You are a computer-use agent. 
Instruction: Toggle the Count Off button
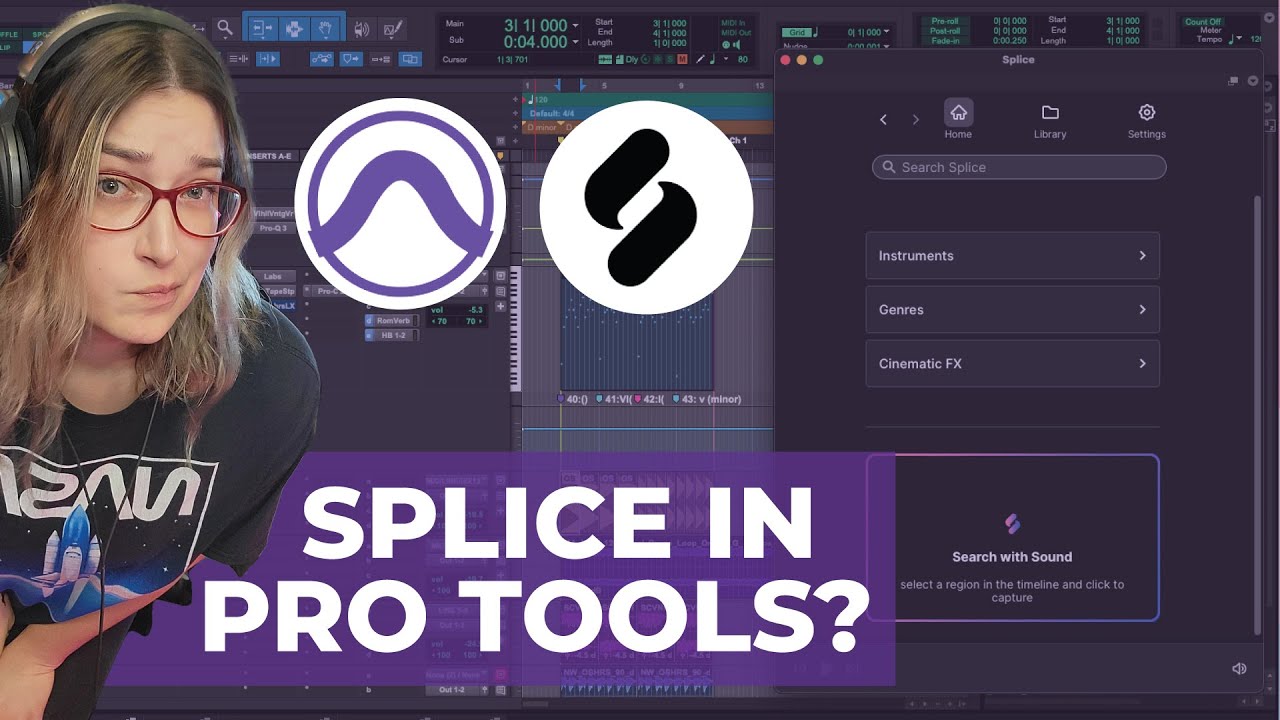coord(1202,22)
